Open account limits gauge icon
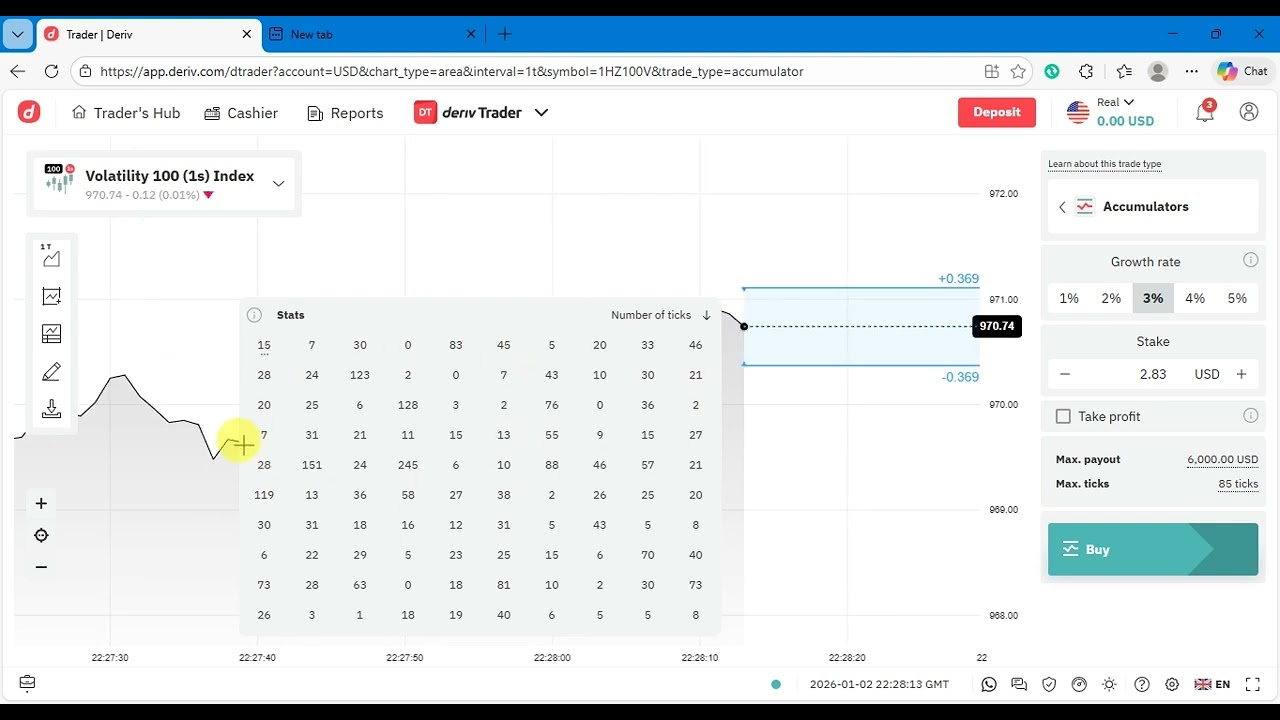 coord(1079,684)
